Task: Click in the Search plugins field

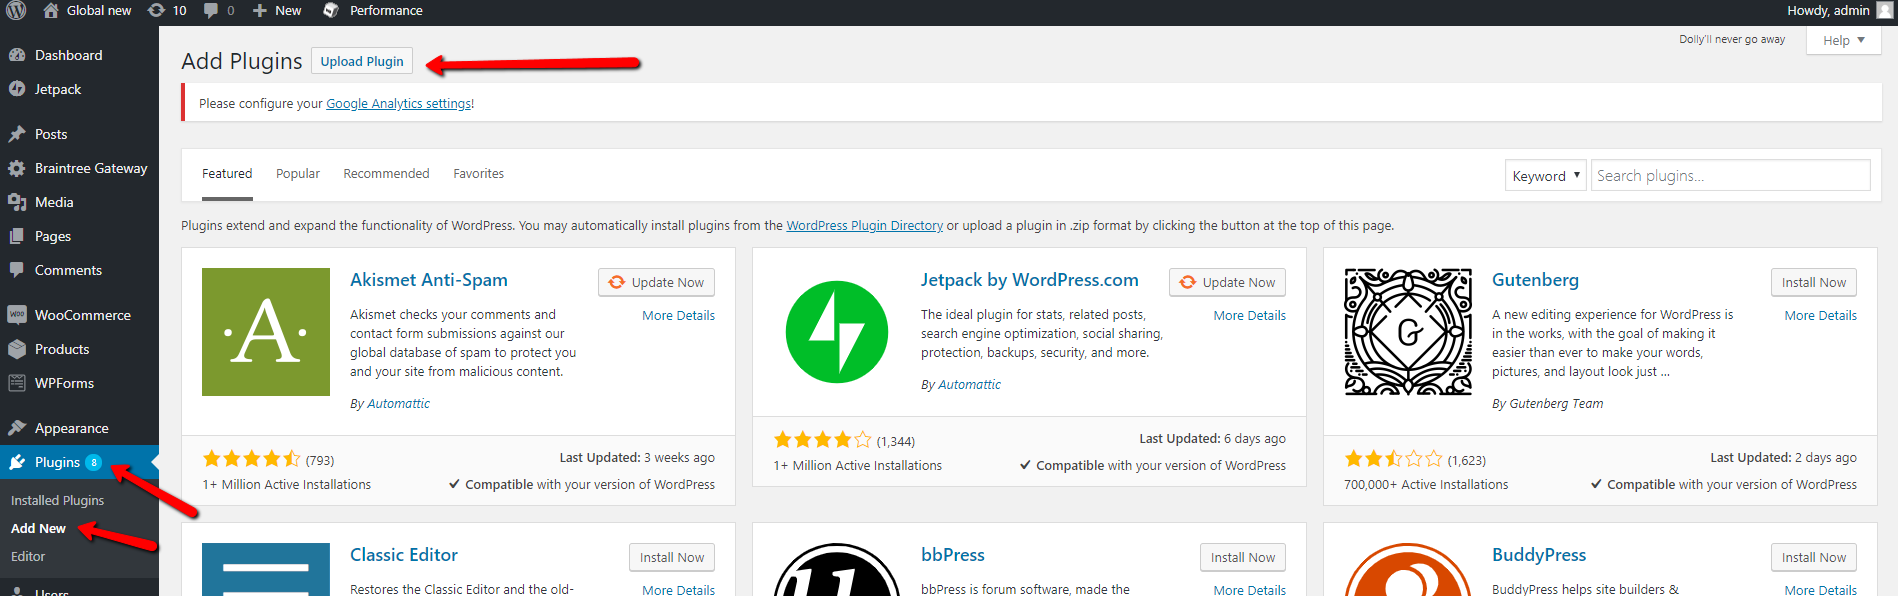Action: coord(1730,176)
